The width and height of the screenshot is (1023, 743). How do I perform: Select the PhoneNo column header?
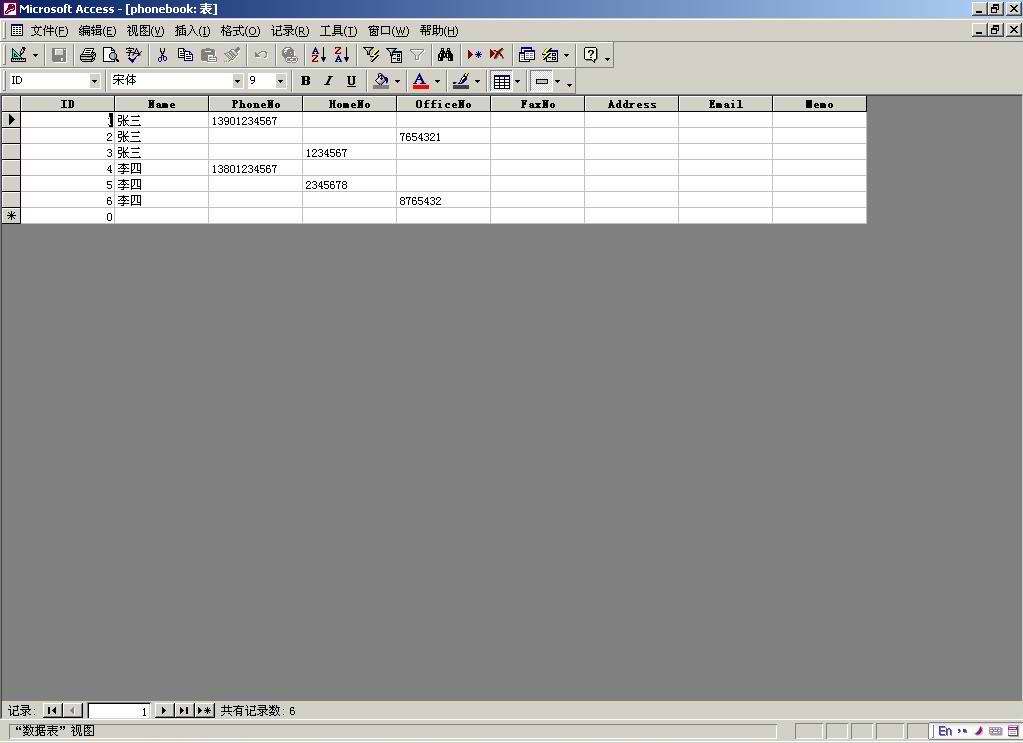(x=256, y=104)
